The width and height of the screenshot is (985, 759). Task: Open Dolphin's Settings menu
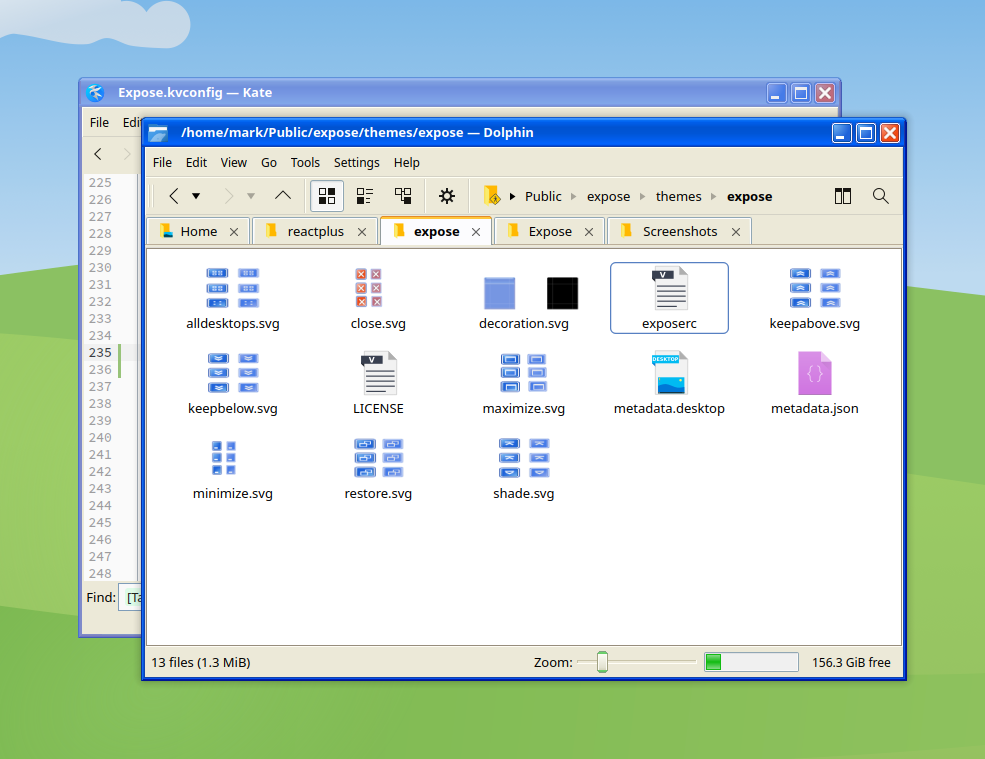[356, 163]
